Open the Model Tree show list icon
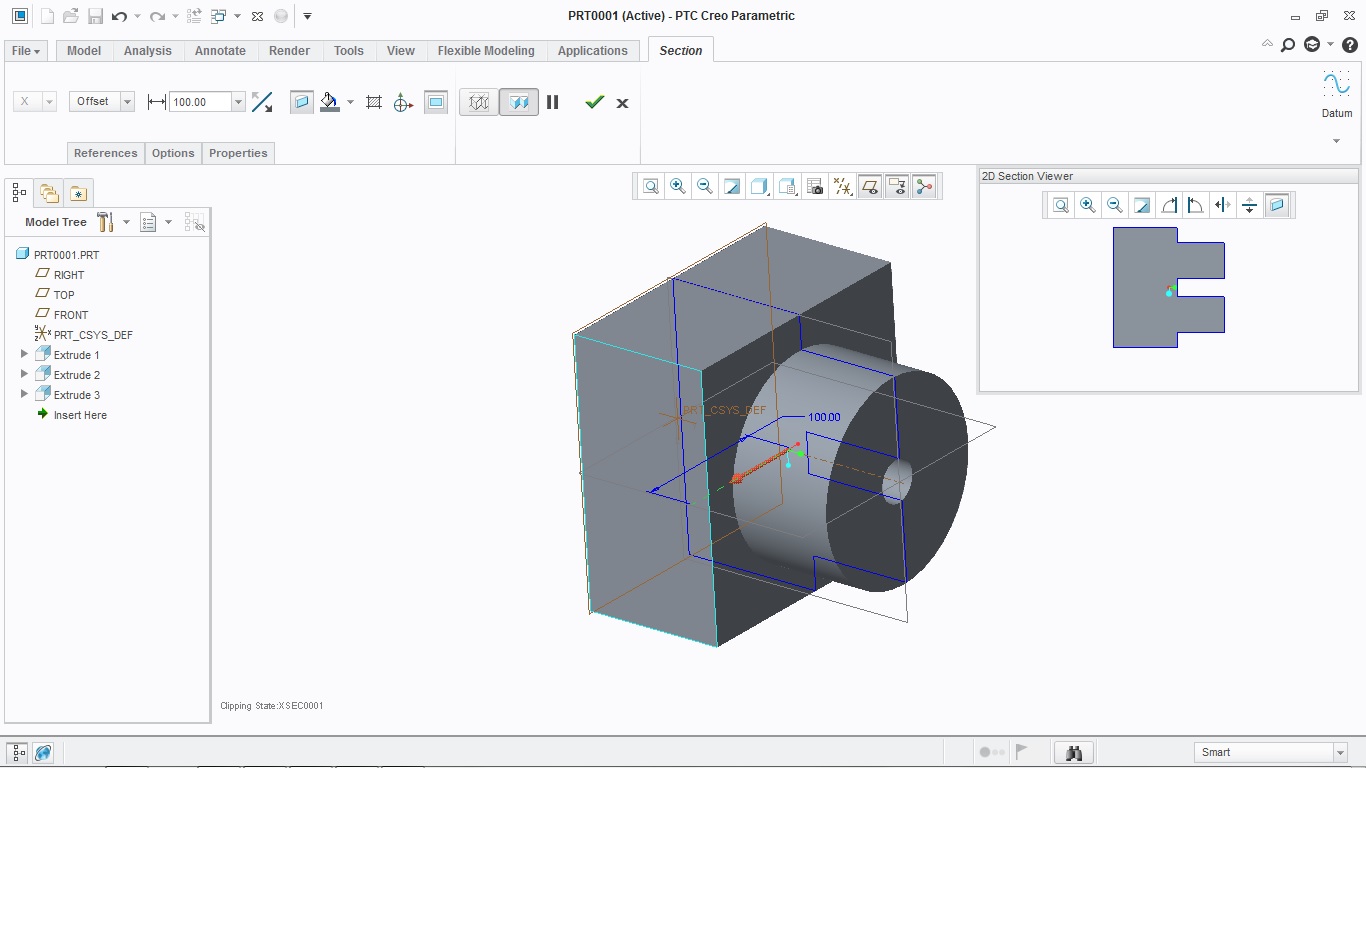This screenshot has width=1366, height=948. (x=148, y=222)
